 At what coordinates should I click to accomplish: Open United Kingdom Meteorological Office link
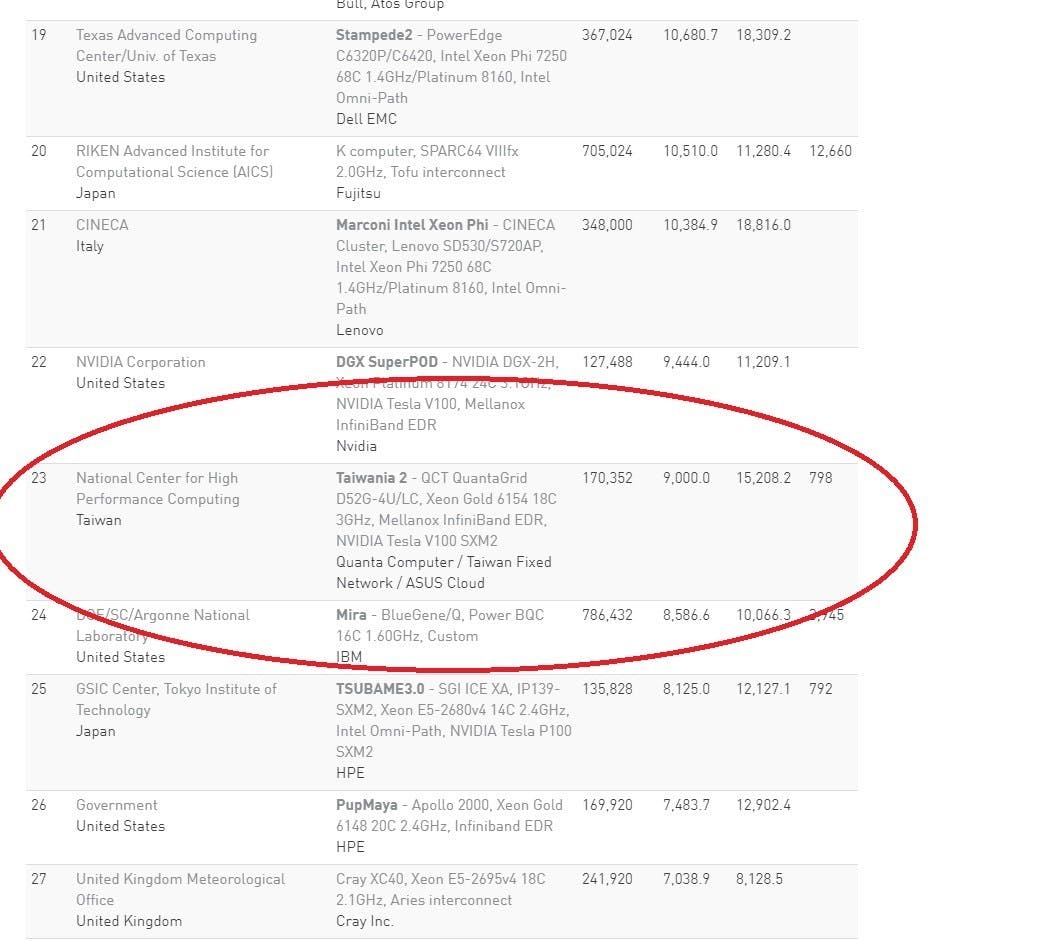point(180,889)
